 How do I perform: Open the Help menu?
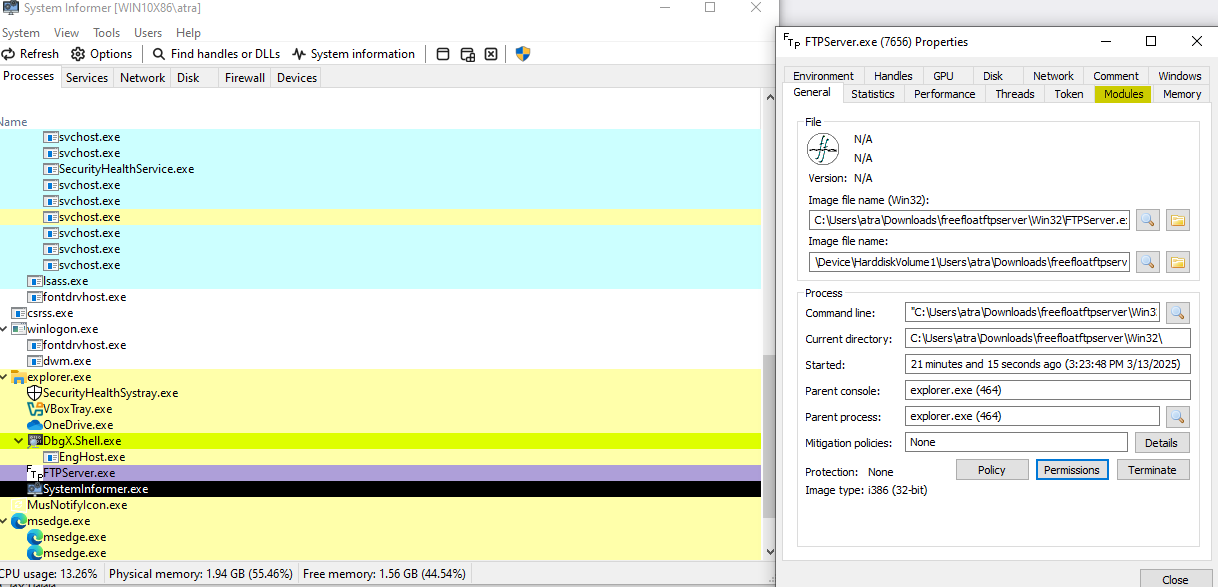(188, 33)
